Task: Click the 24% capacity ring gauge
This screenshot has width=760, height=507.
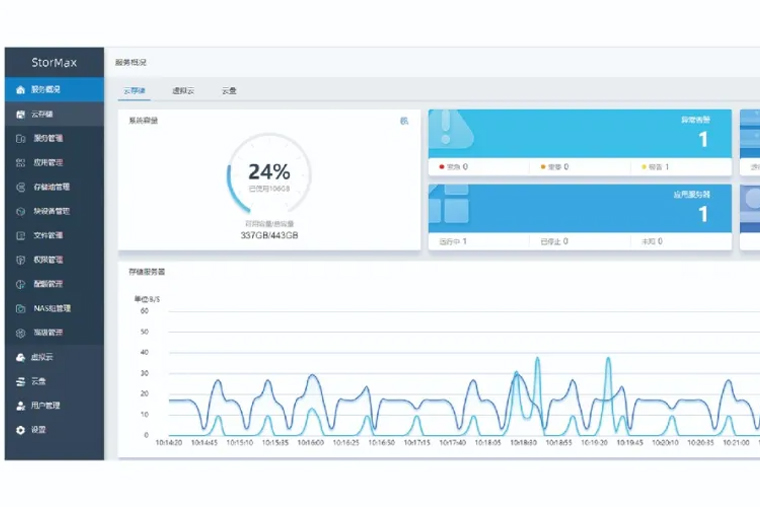Action: (268, 175)
